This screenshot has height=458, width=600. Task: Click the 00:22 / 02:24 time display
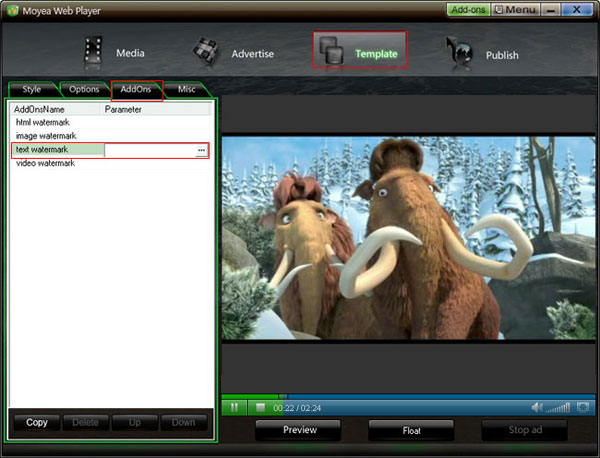[297, 408]
